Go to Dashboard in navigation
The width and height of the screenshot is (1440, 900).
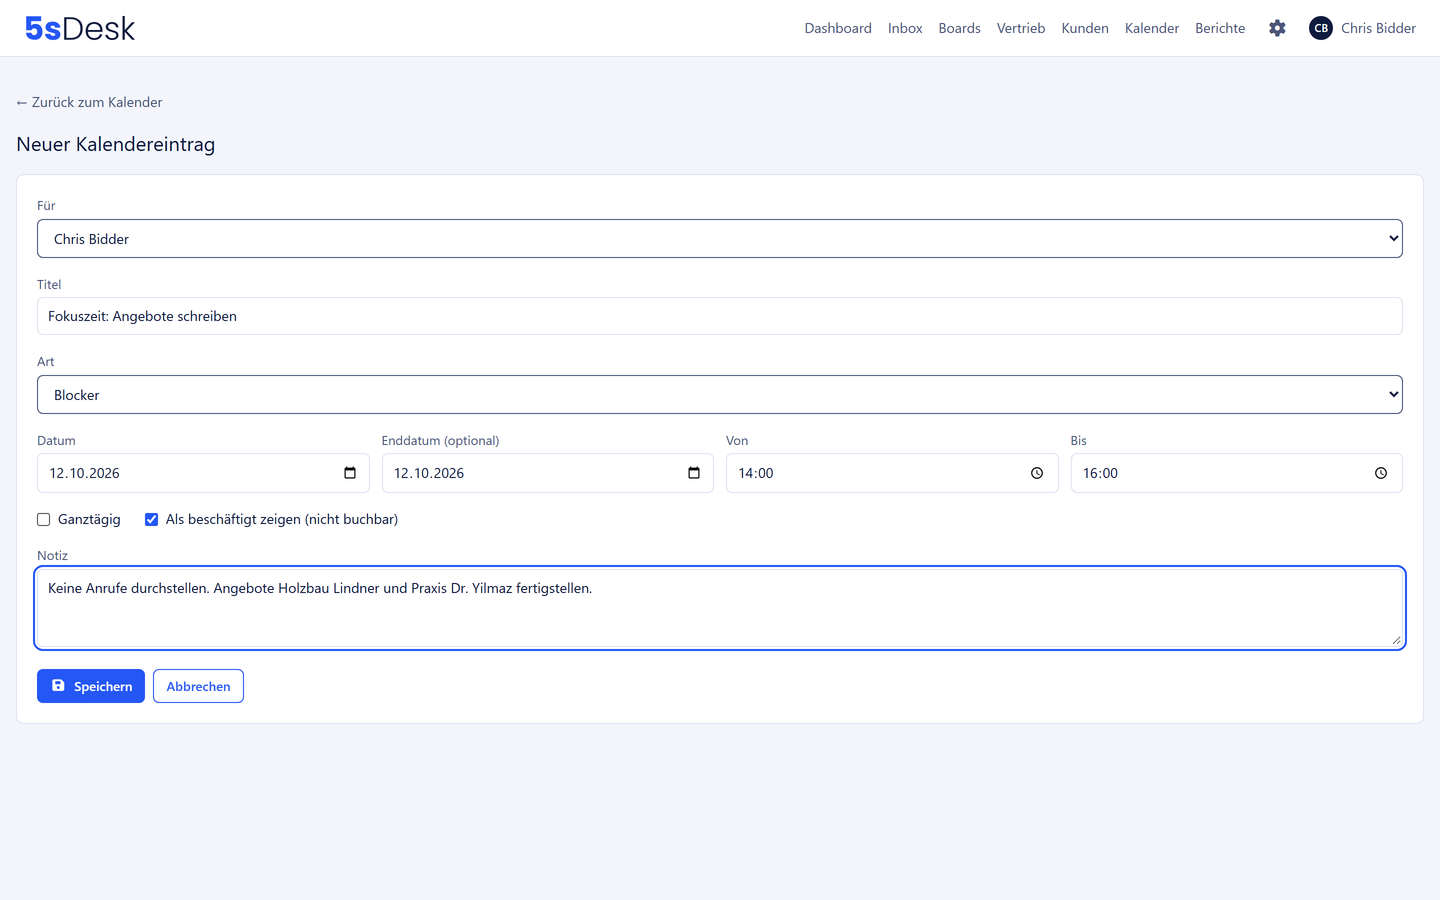click(x=838, y=28)
